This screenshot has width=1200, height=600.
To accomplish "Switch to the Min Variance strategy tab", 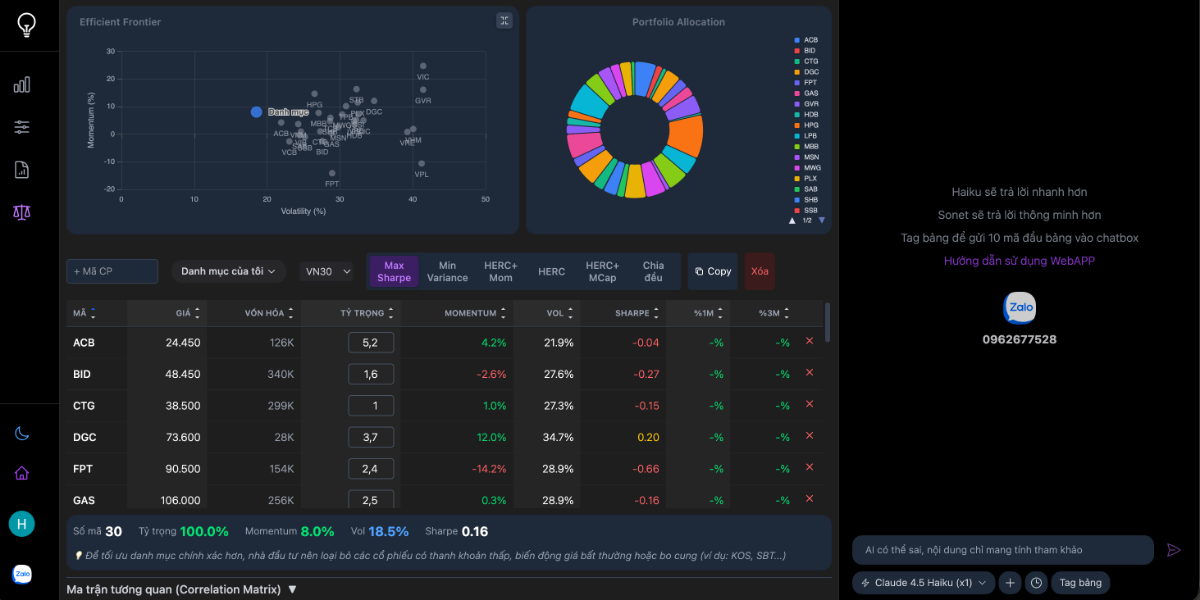I will point(447,271).
